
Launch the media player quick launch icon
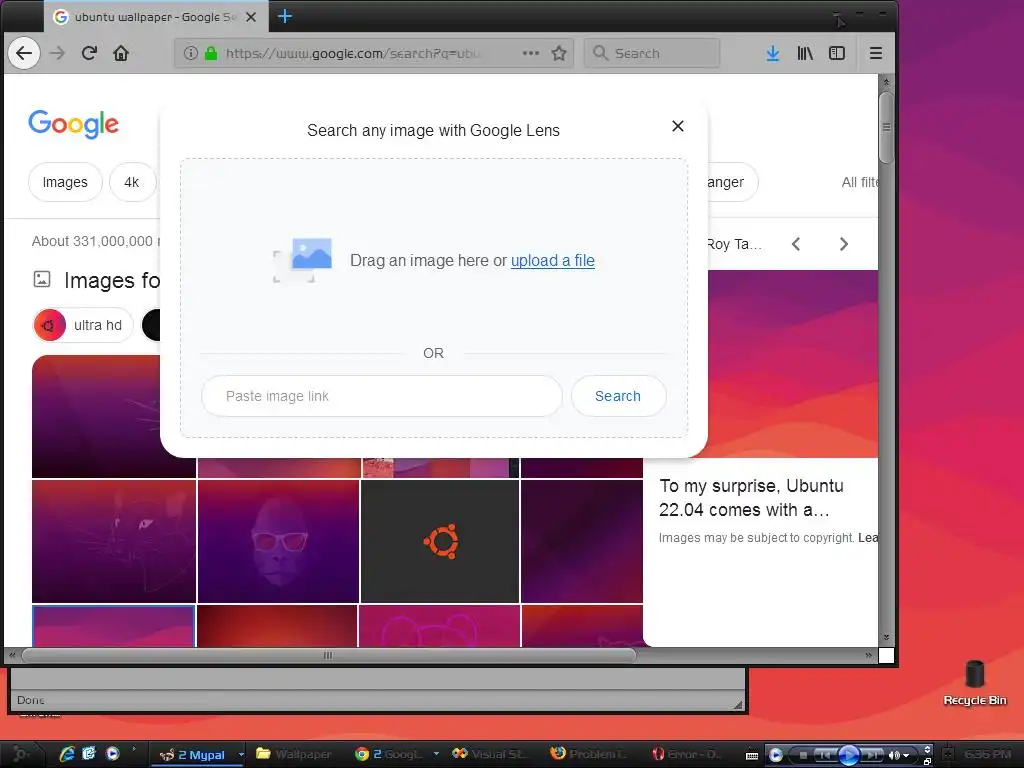click(112, 754)
